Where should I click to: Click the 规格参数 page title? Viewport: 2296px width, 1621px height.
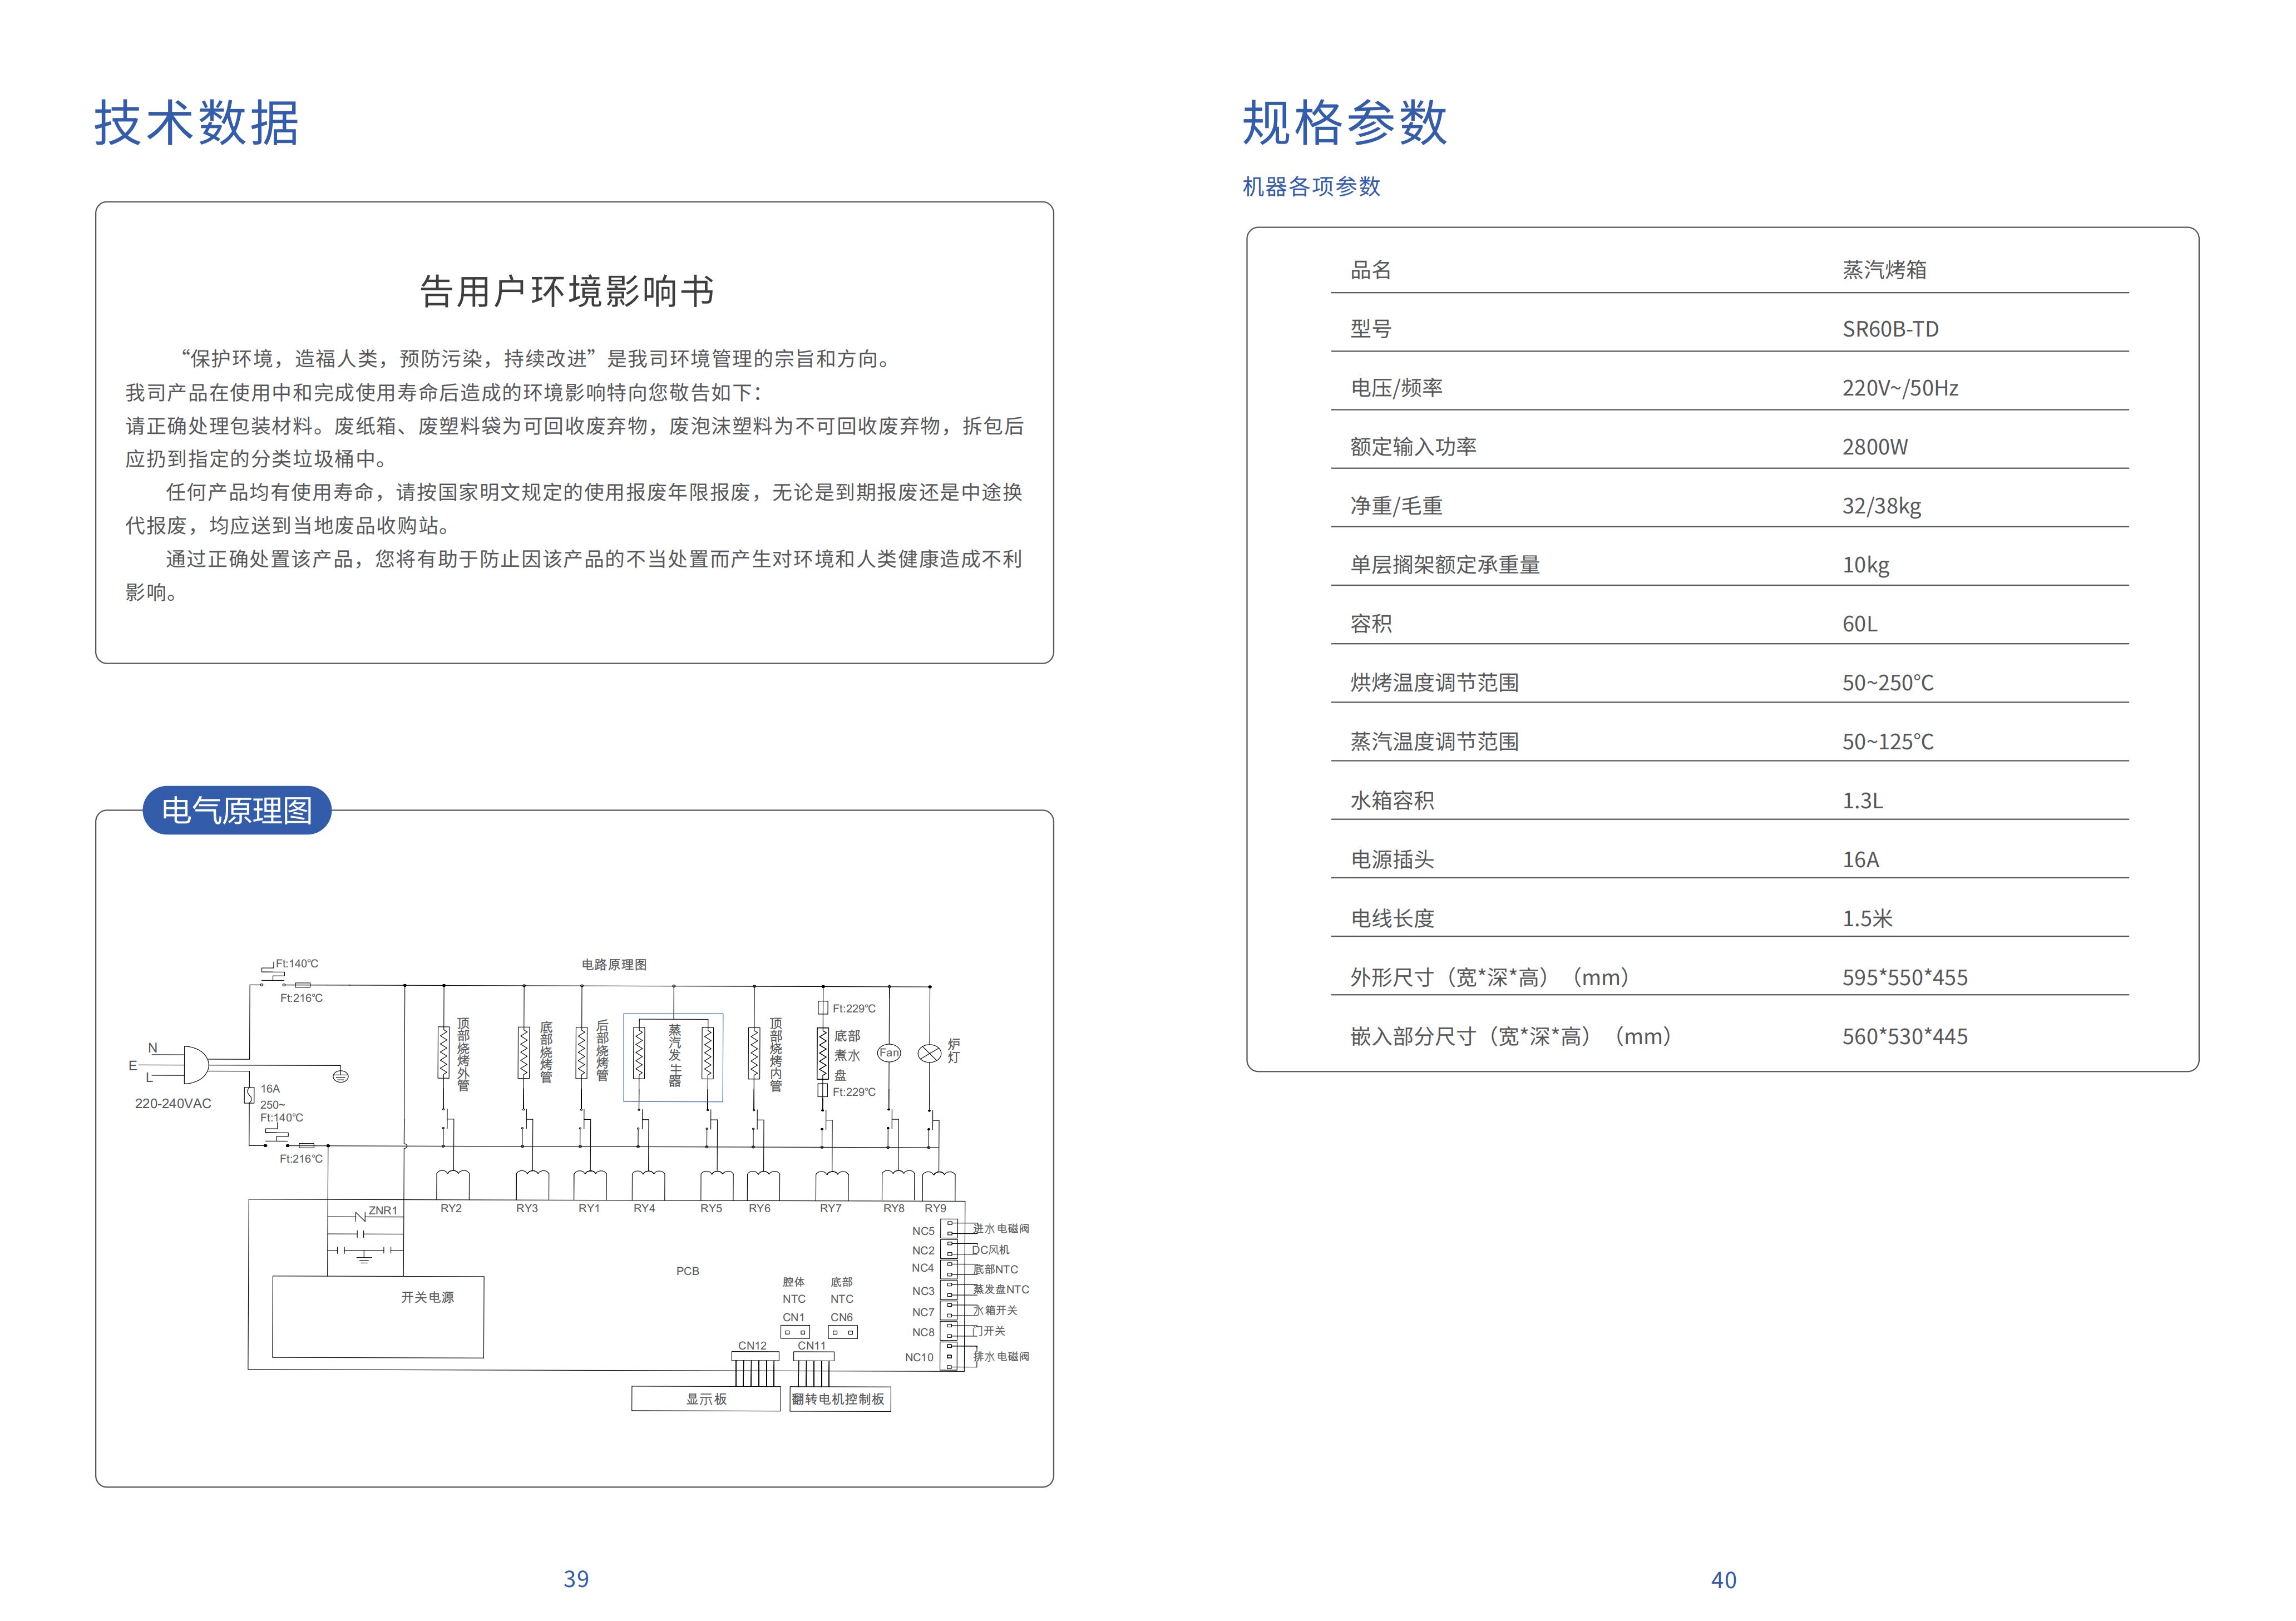tap(1343, 123)
